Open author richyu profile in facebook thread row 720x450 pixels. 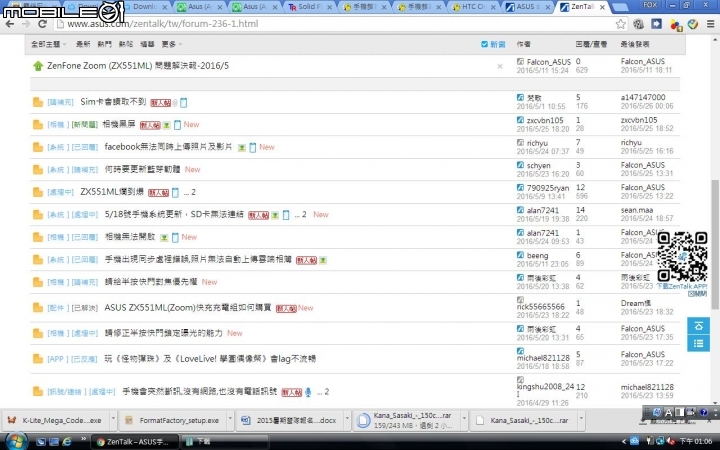pyautogui.click(x=537, y=143)
